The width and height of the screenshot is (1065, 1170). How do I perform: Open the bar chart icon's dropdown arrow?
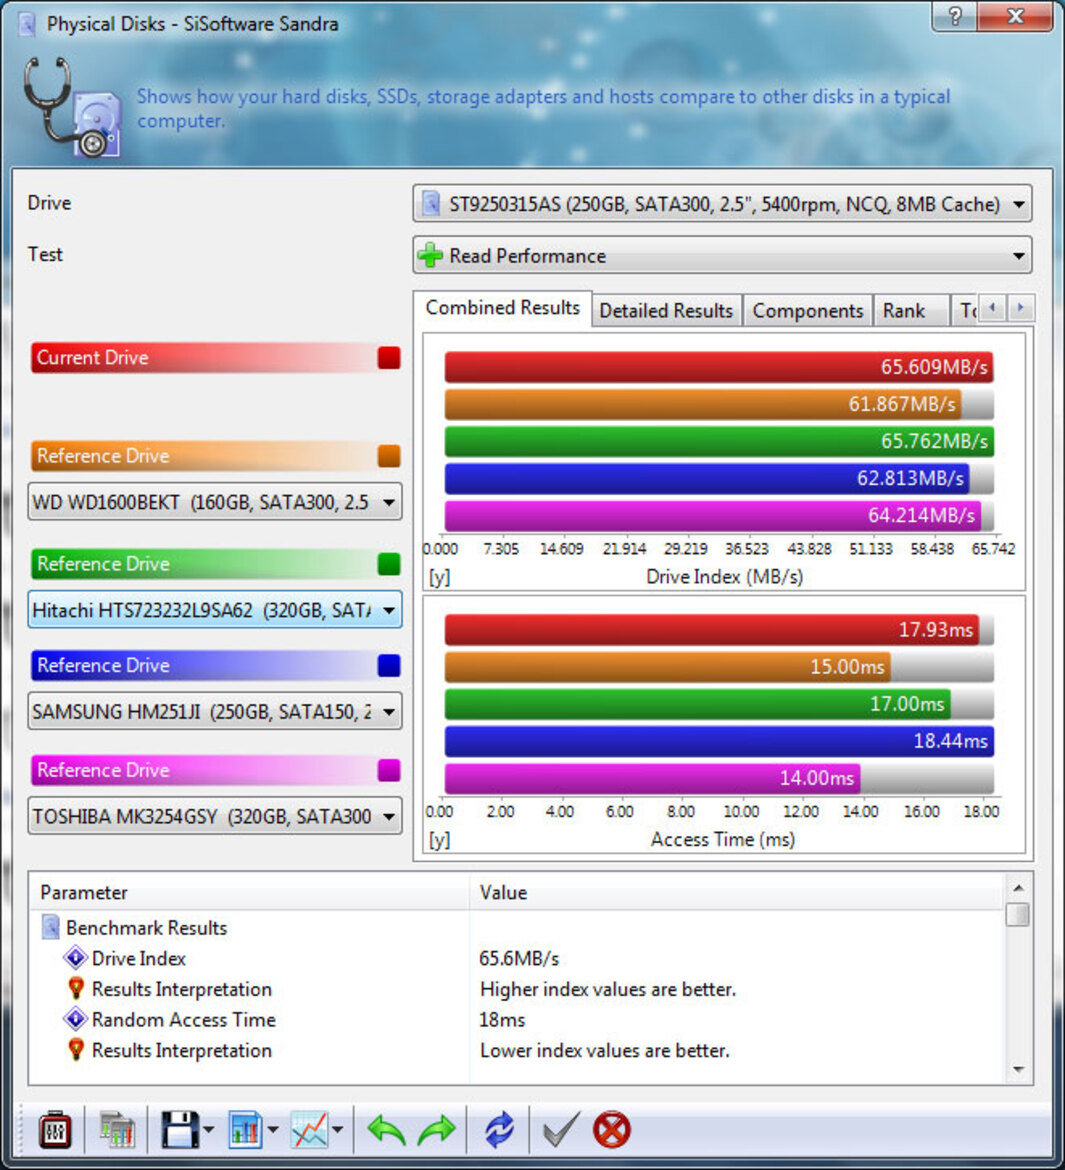pos(273,1130)
